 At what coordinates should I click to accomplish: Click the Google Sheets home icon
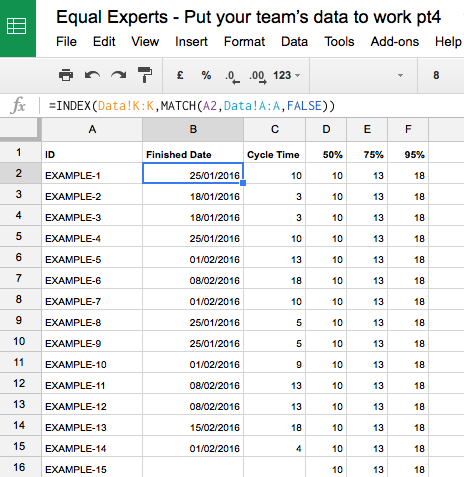pos(17,27)
